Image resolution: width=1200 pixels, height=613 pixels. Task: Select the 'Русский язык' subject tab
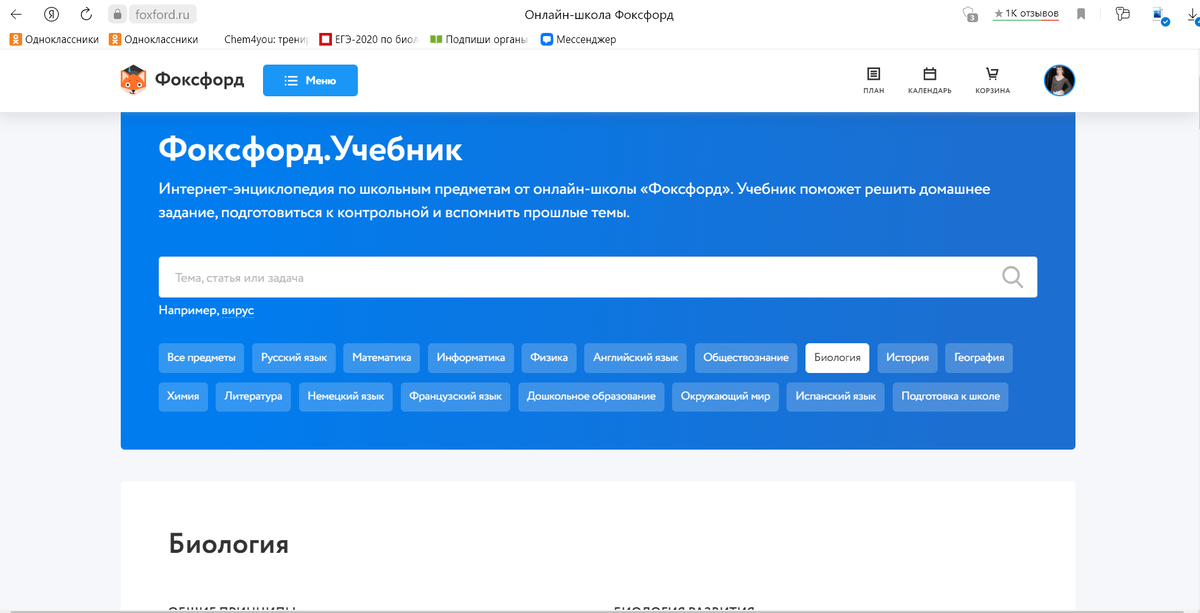(x=294, y=357)
